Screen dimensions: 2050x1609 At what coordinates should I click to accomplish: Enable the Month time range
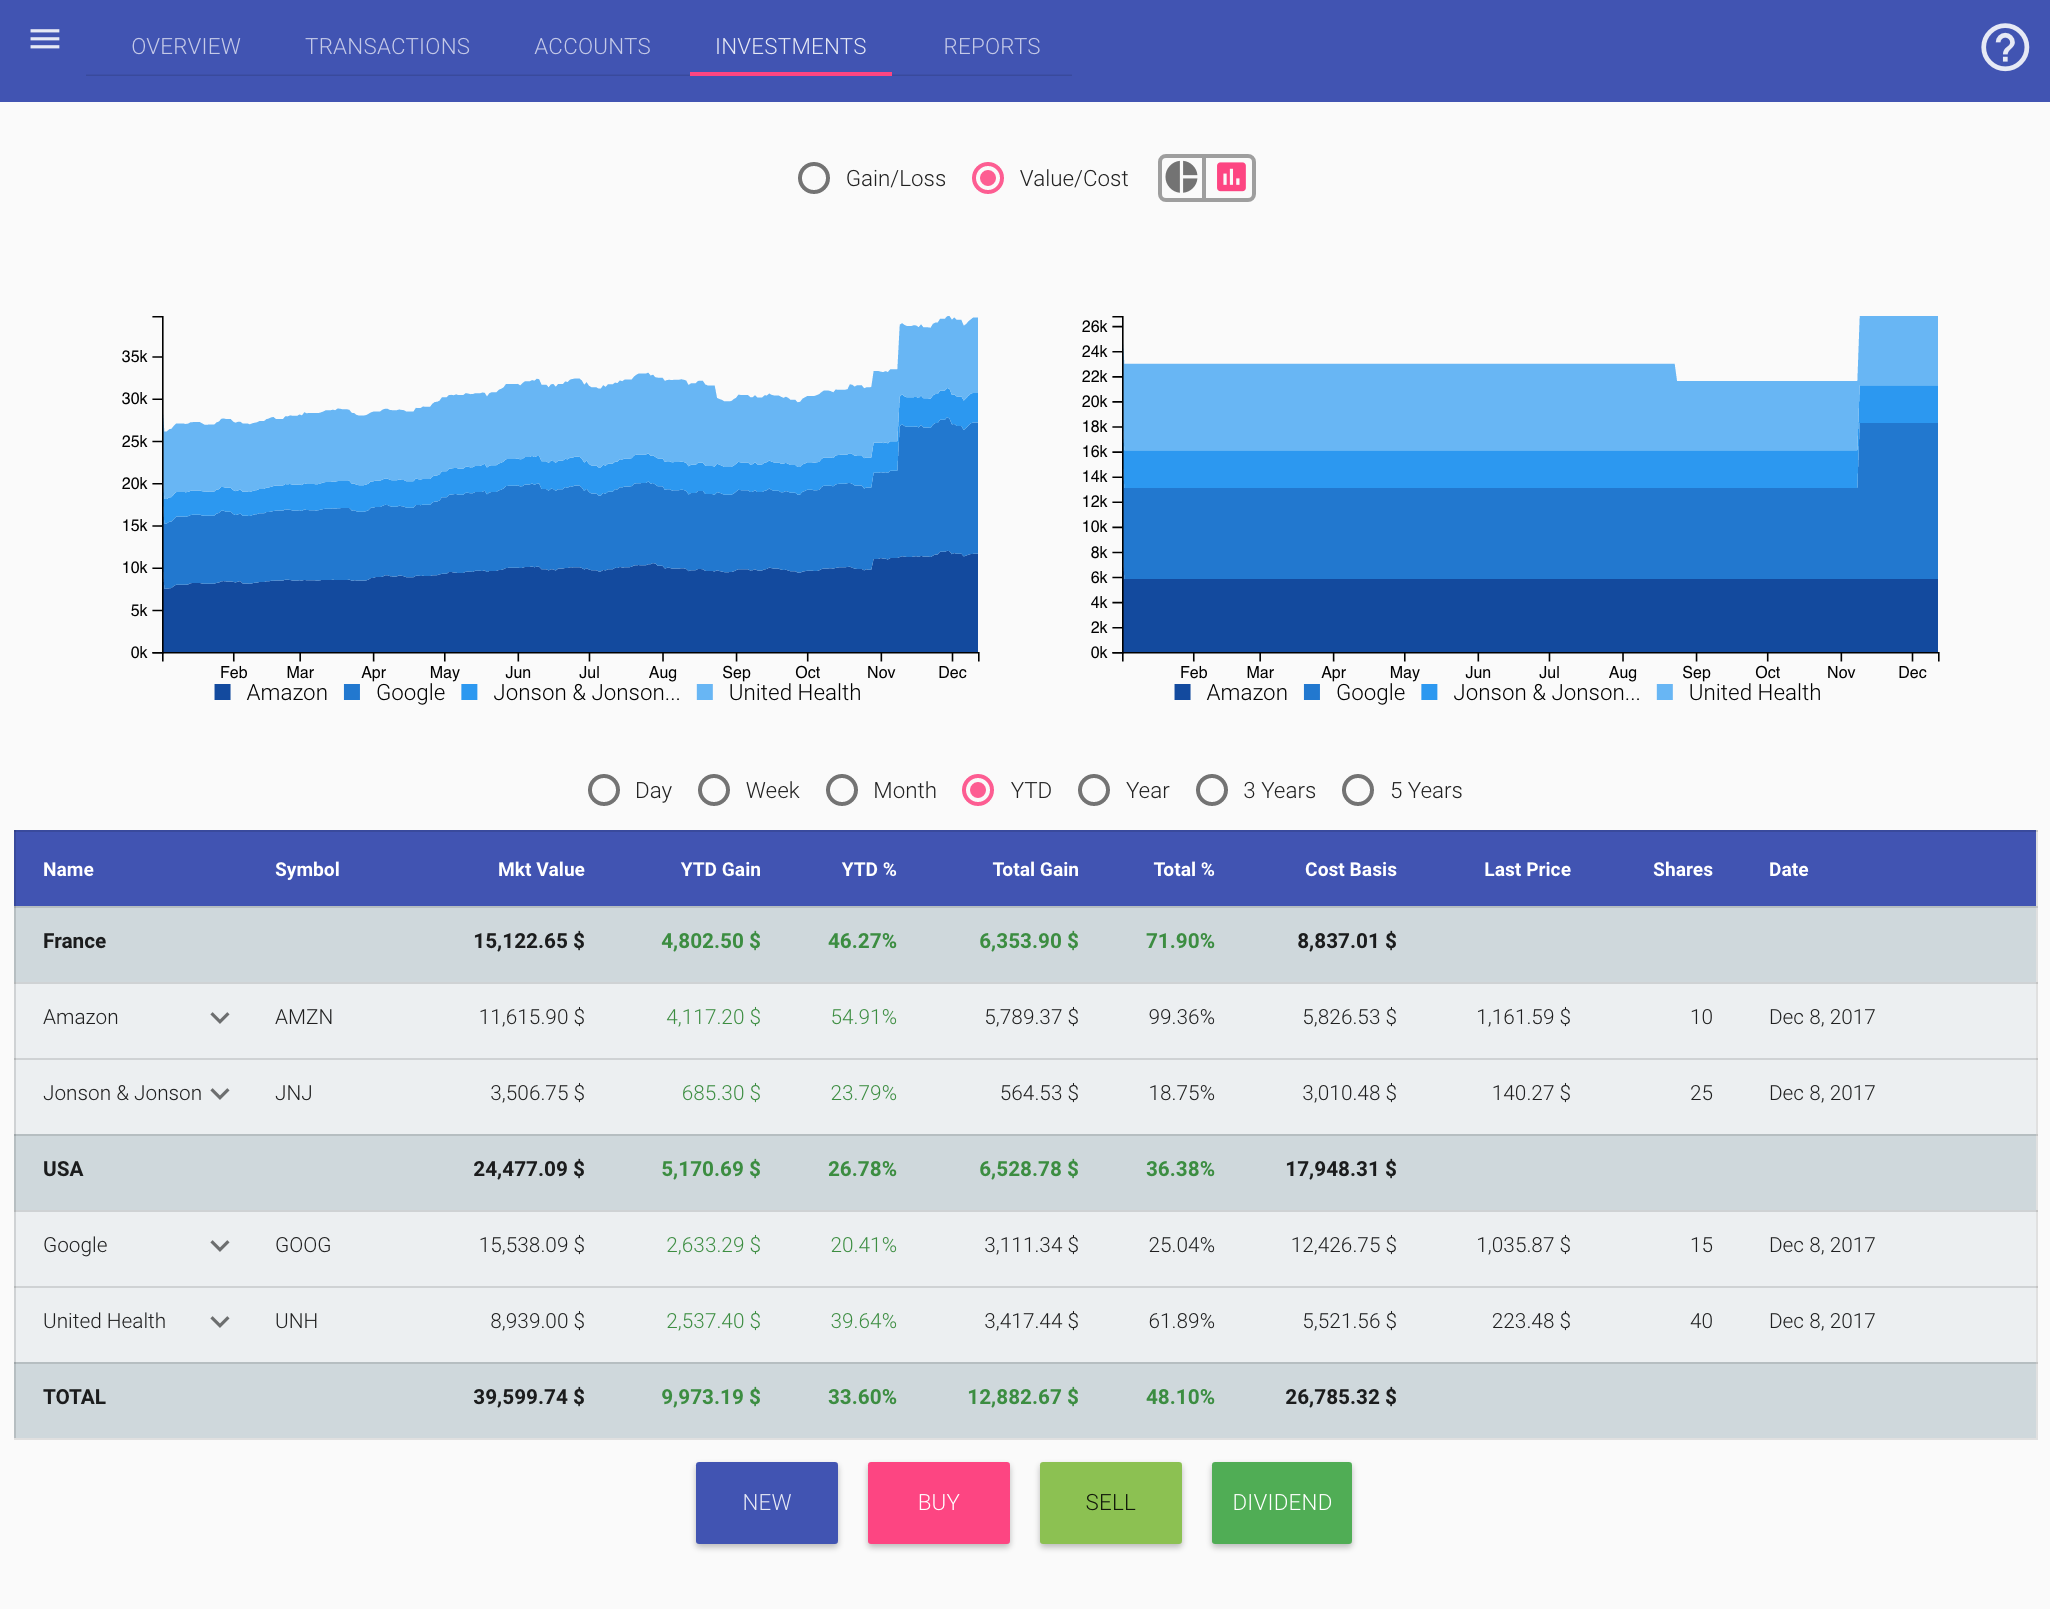click(x=842, y=790)
